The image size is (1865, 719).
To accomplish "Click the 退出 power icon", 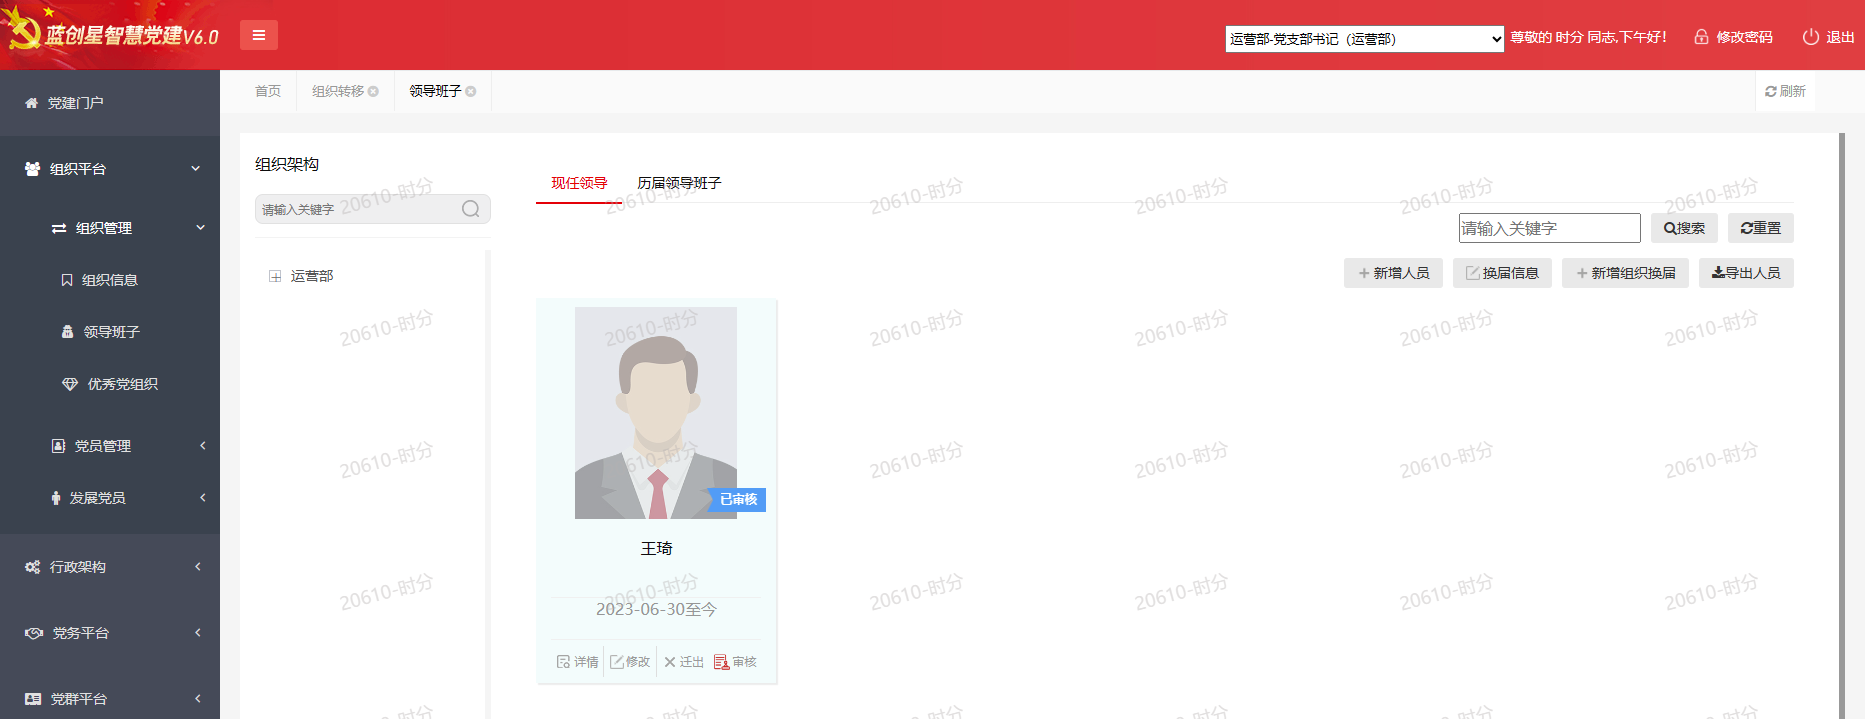I will pyautogui.click(x=1811, y=37).
